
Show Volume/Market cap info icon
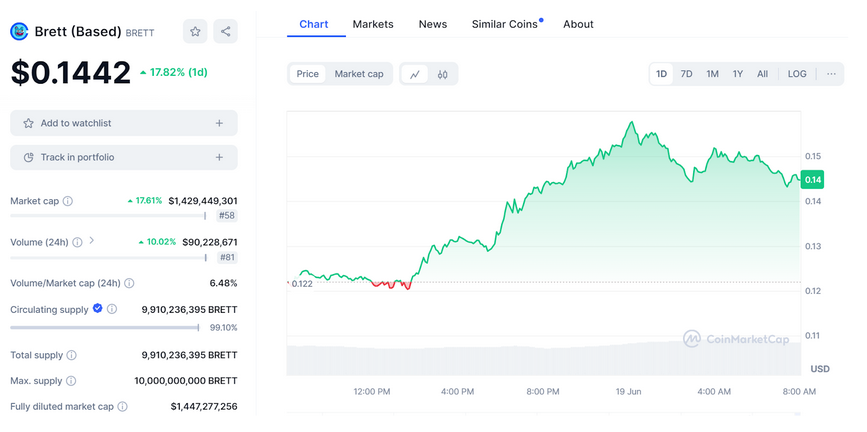click(x=129, y=283)
